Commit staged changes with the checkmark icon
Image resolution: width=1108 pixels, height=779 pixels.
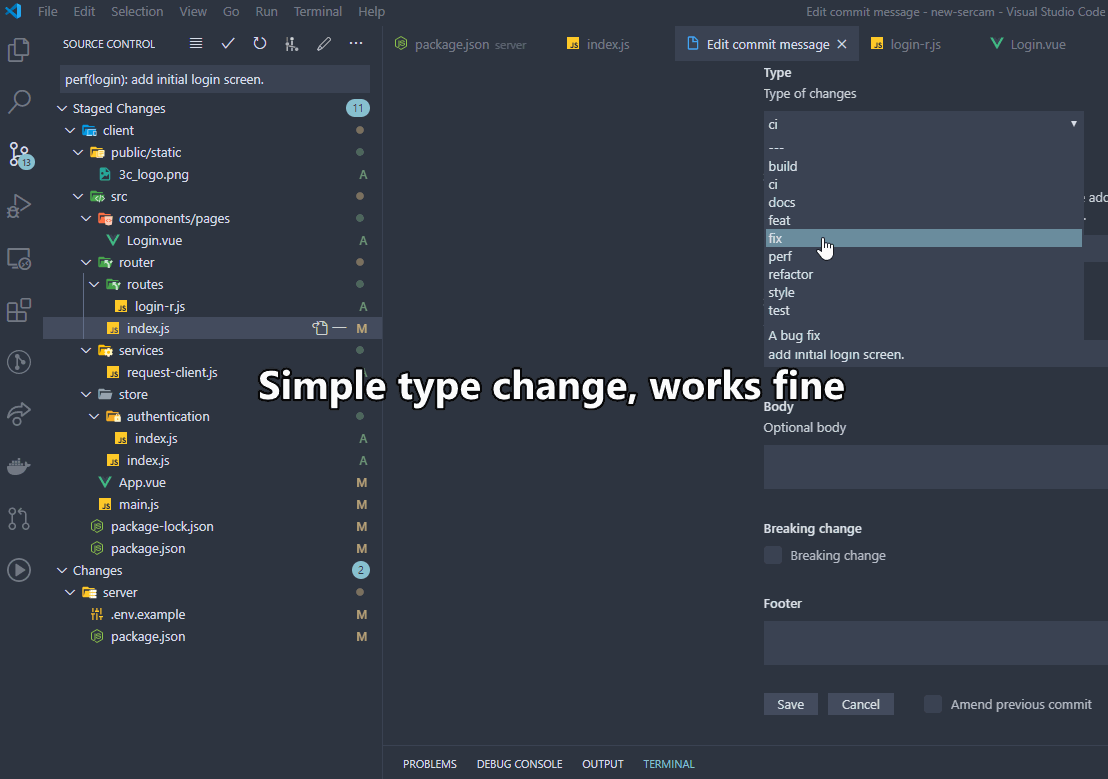click(x=228, y=43)
